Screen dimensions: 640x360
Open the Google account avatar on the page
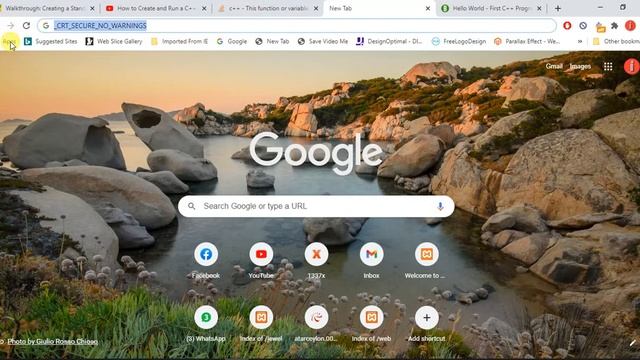[x=631, y=66]
